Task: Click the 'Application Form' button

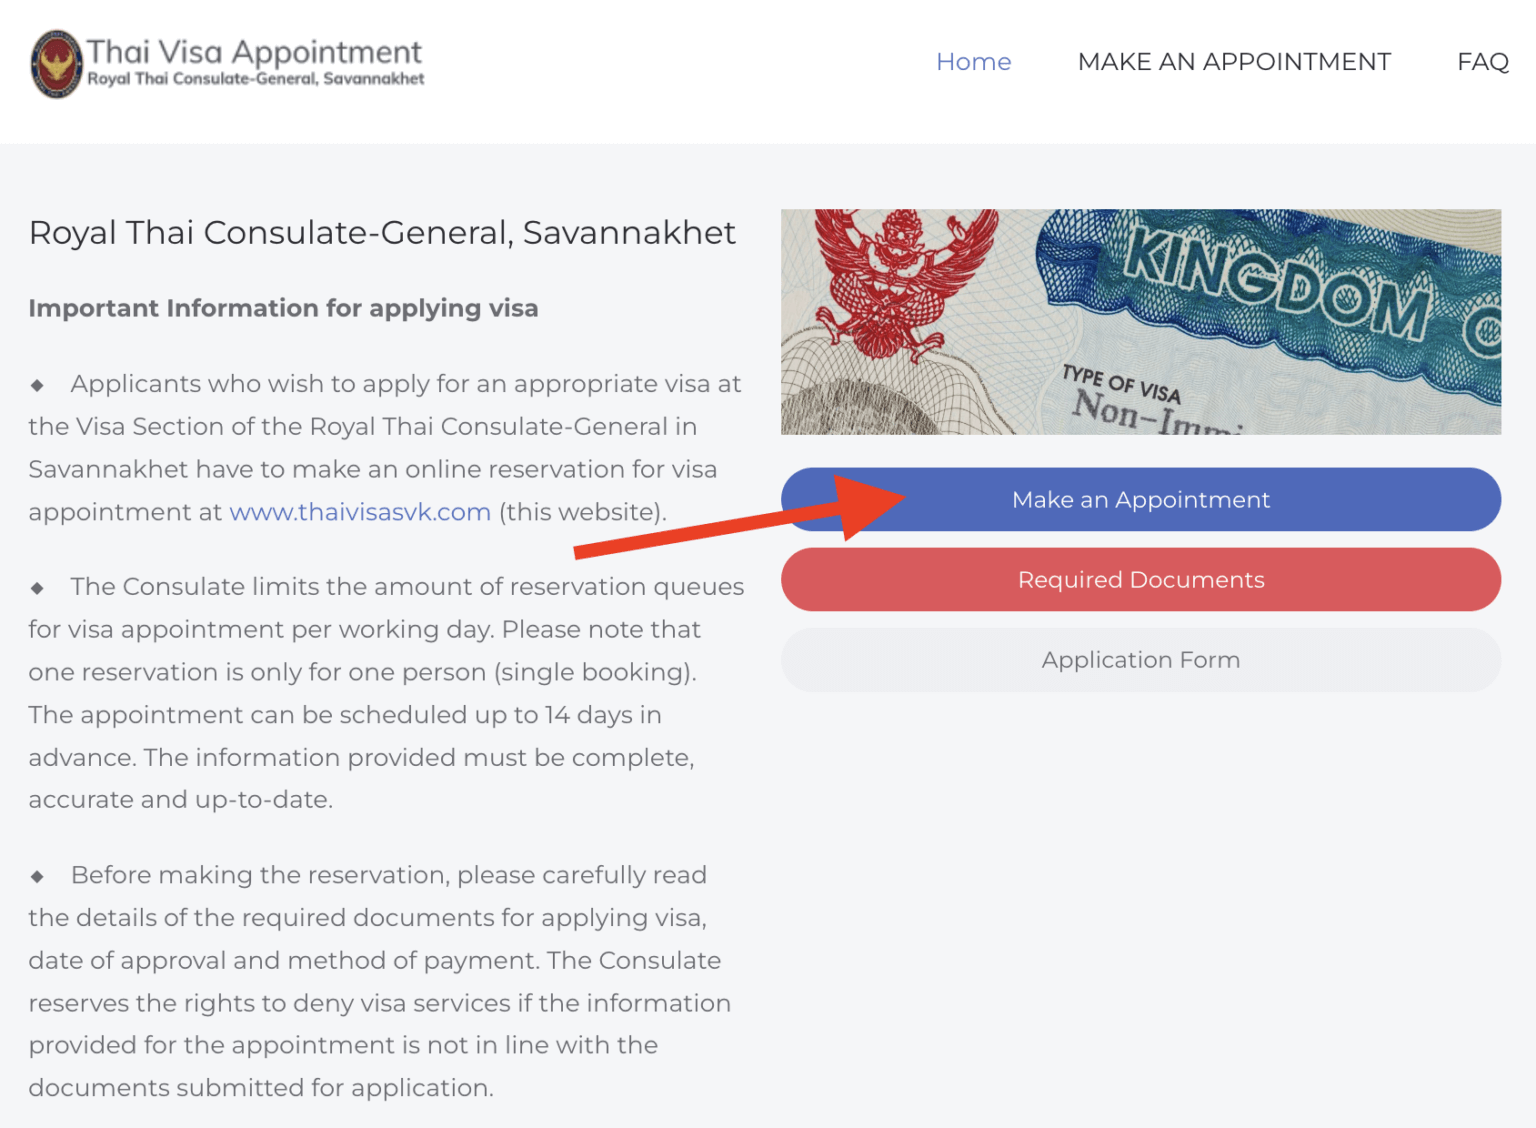Action: click(1140, 660)
